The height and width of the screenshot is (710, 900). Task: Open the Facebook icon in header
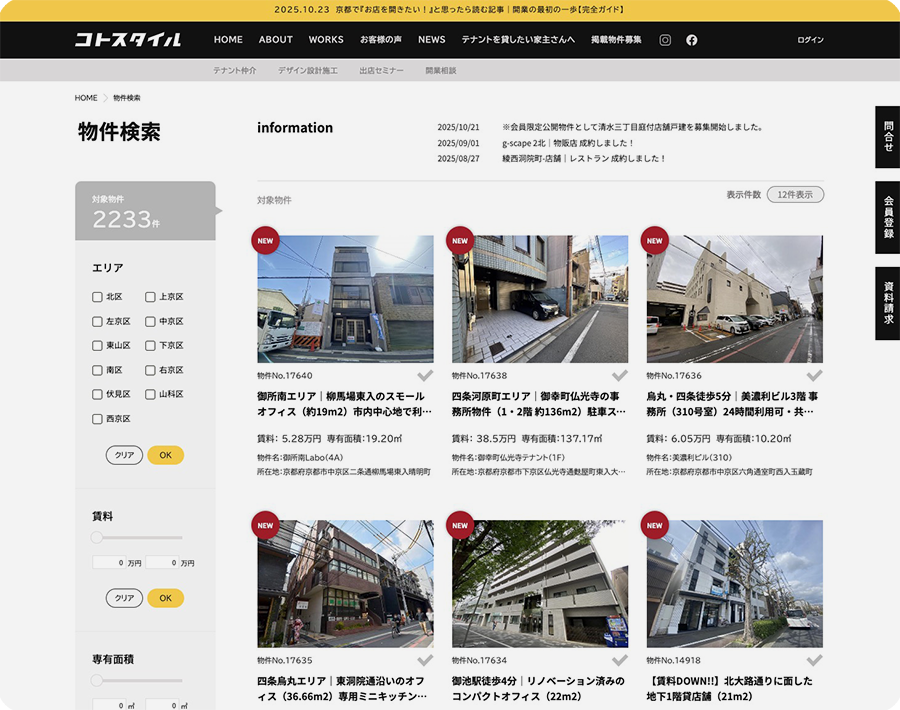point(691,40)
